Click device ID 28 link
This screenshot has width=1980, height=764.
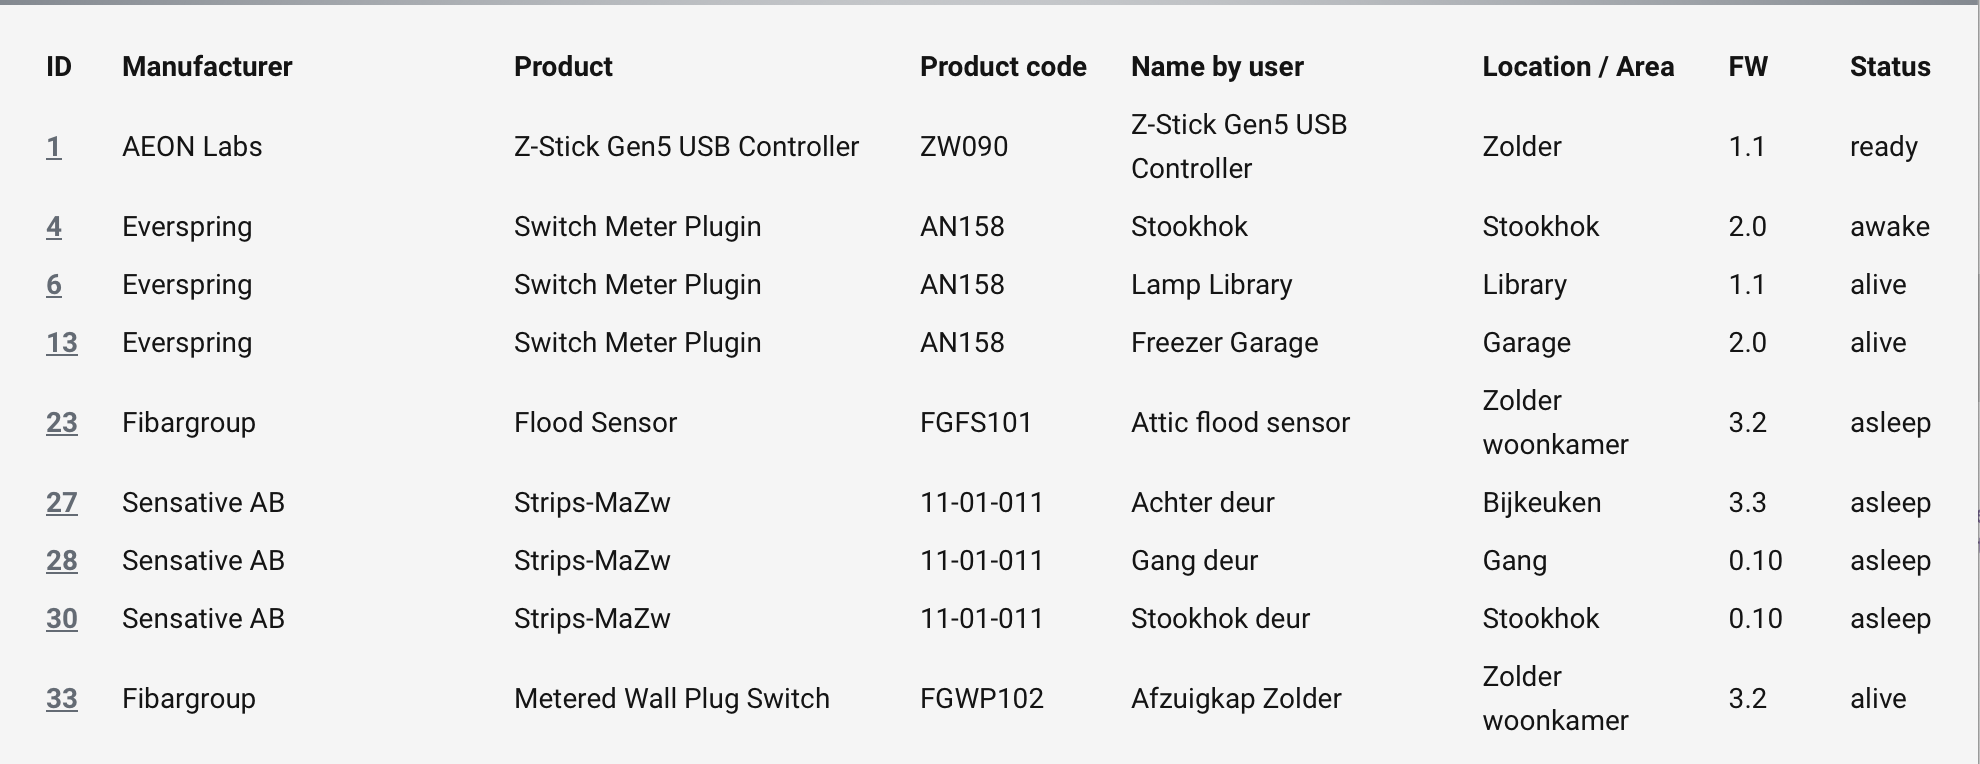point(61,561)
